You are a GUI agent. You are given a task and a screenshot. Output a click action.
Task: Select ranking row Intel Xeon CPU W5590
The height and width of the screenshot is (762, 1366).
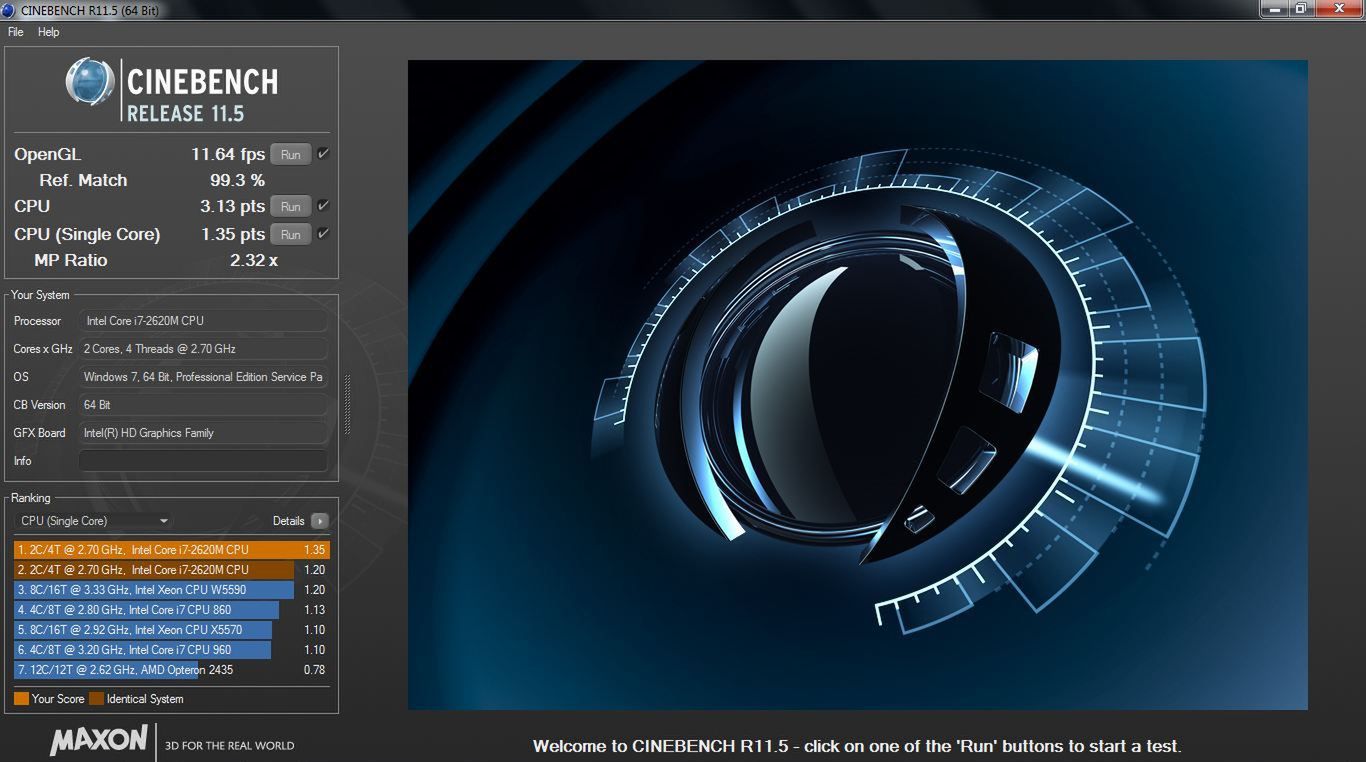[x=171, y=590]
